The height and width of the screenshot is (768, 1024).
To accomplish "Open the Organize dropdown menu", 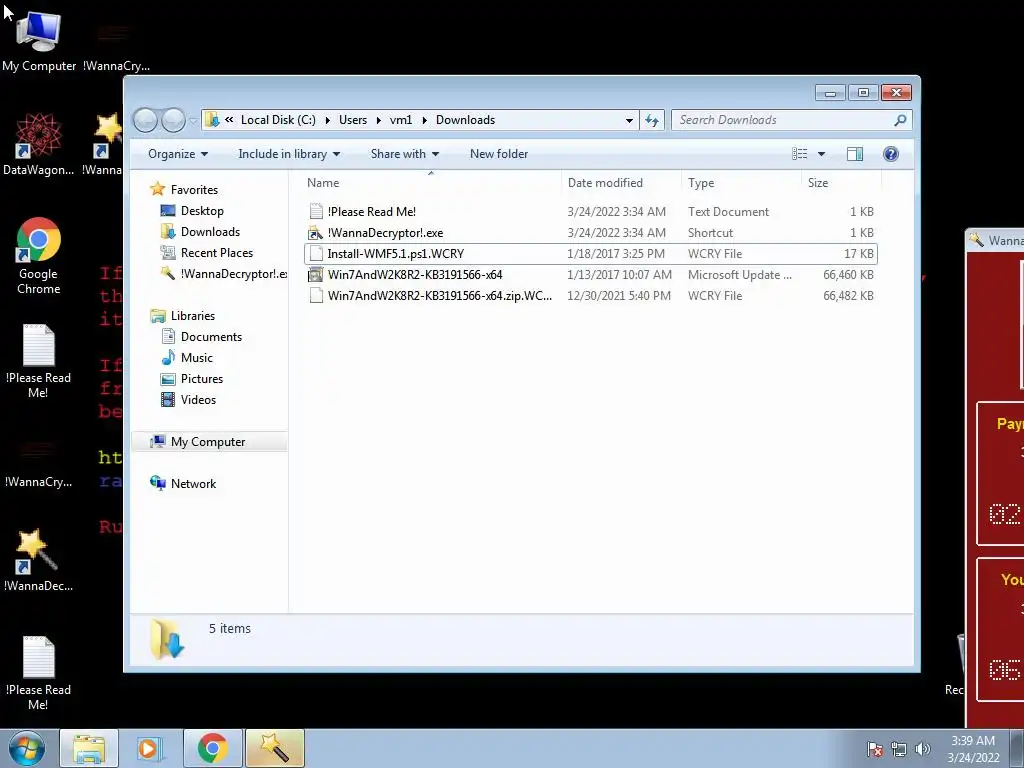I will point(178,154).
